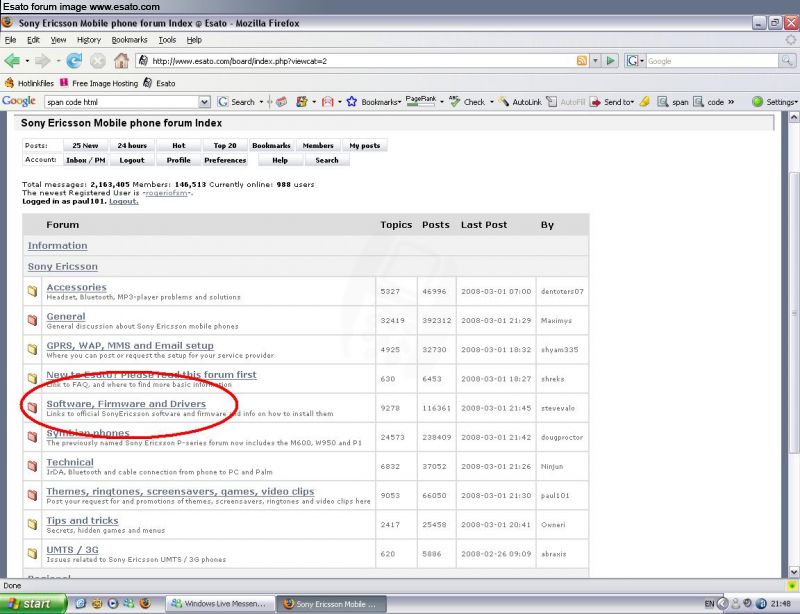This screenshot has width=800, height=614.
Task: Open the Tools menu
Action: [x=167, y=40]
